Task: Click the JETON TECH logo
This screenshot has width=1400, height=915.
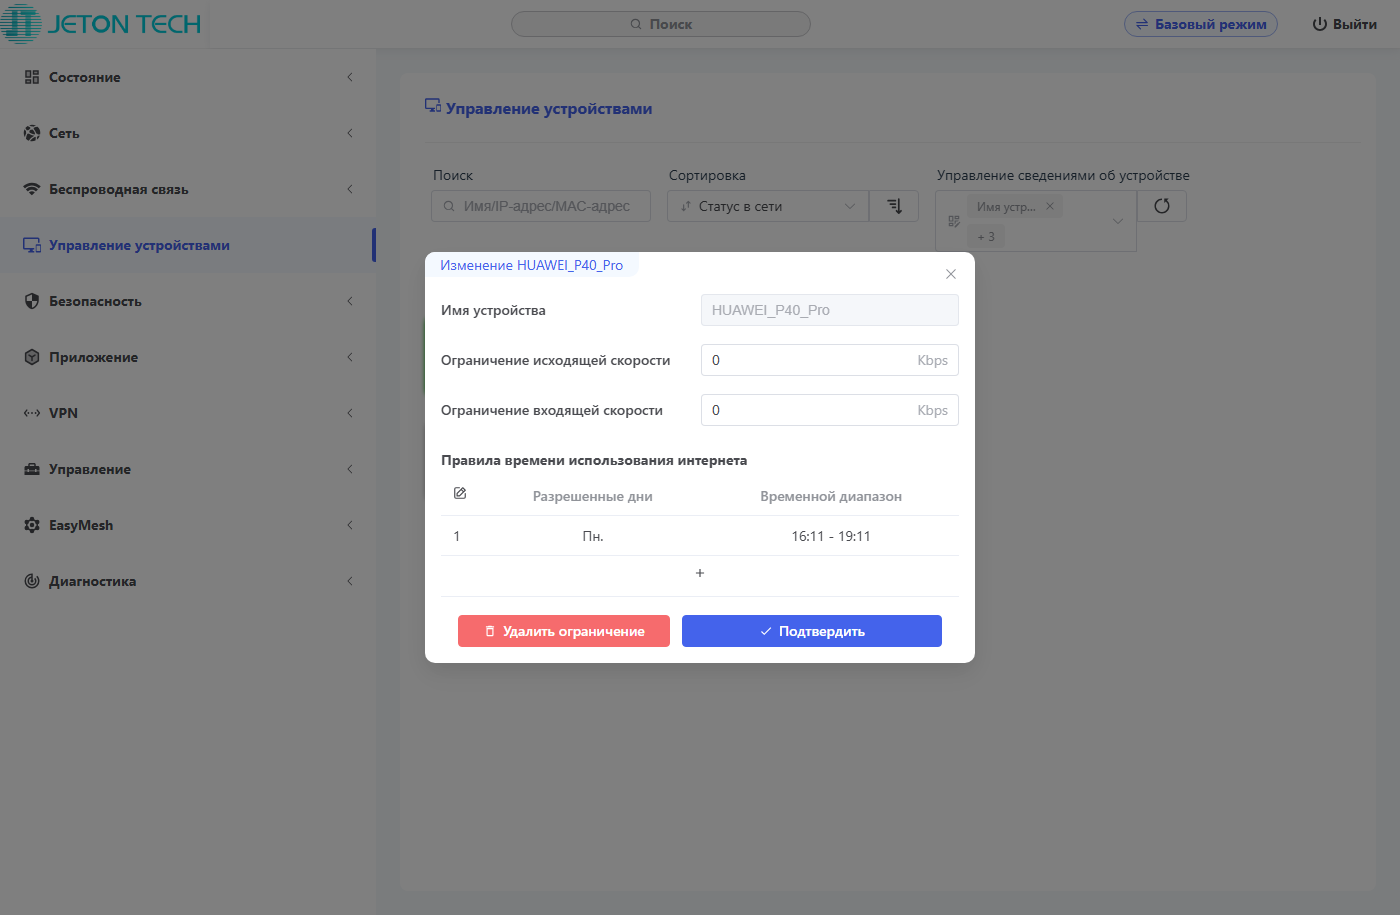Action: (102, 24)
